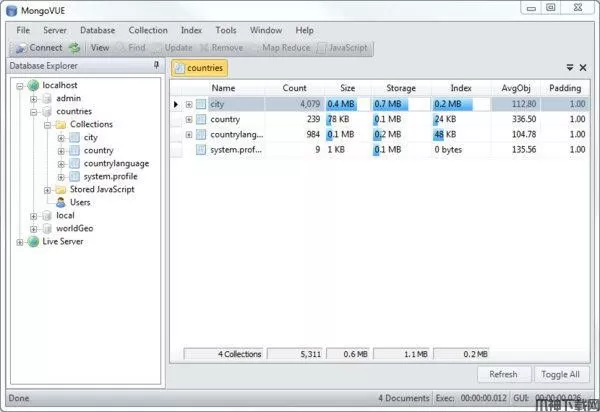This screenshot has height=412, width=600.
Task: Open the Collection menu
Action: 148,31
